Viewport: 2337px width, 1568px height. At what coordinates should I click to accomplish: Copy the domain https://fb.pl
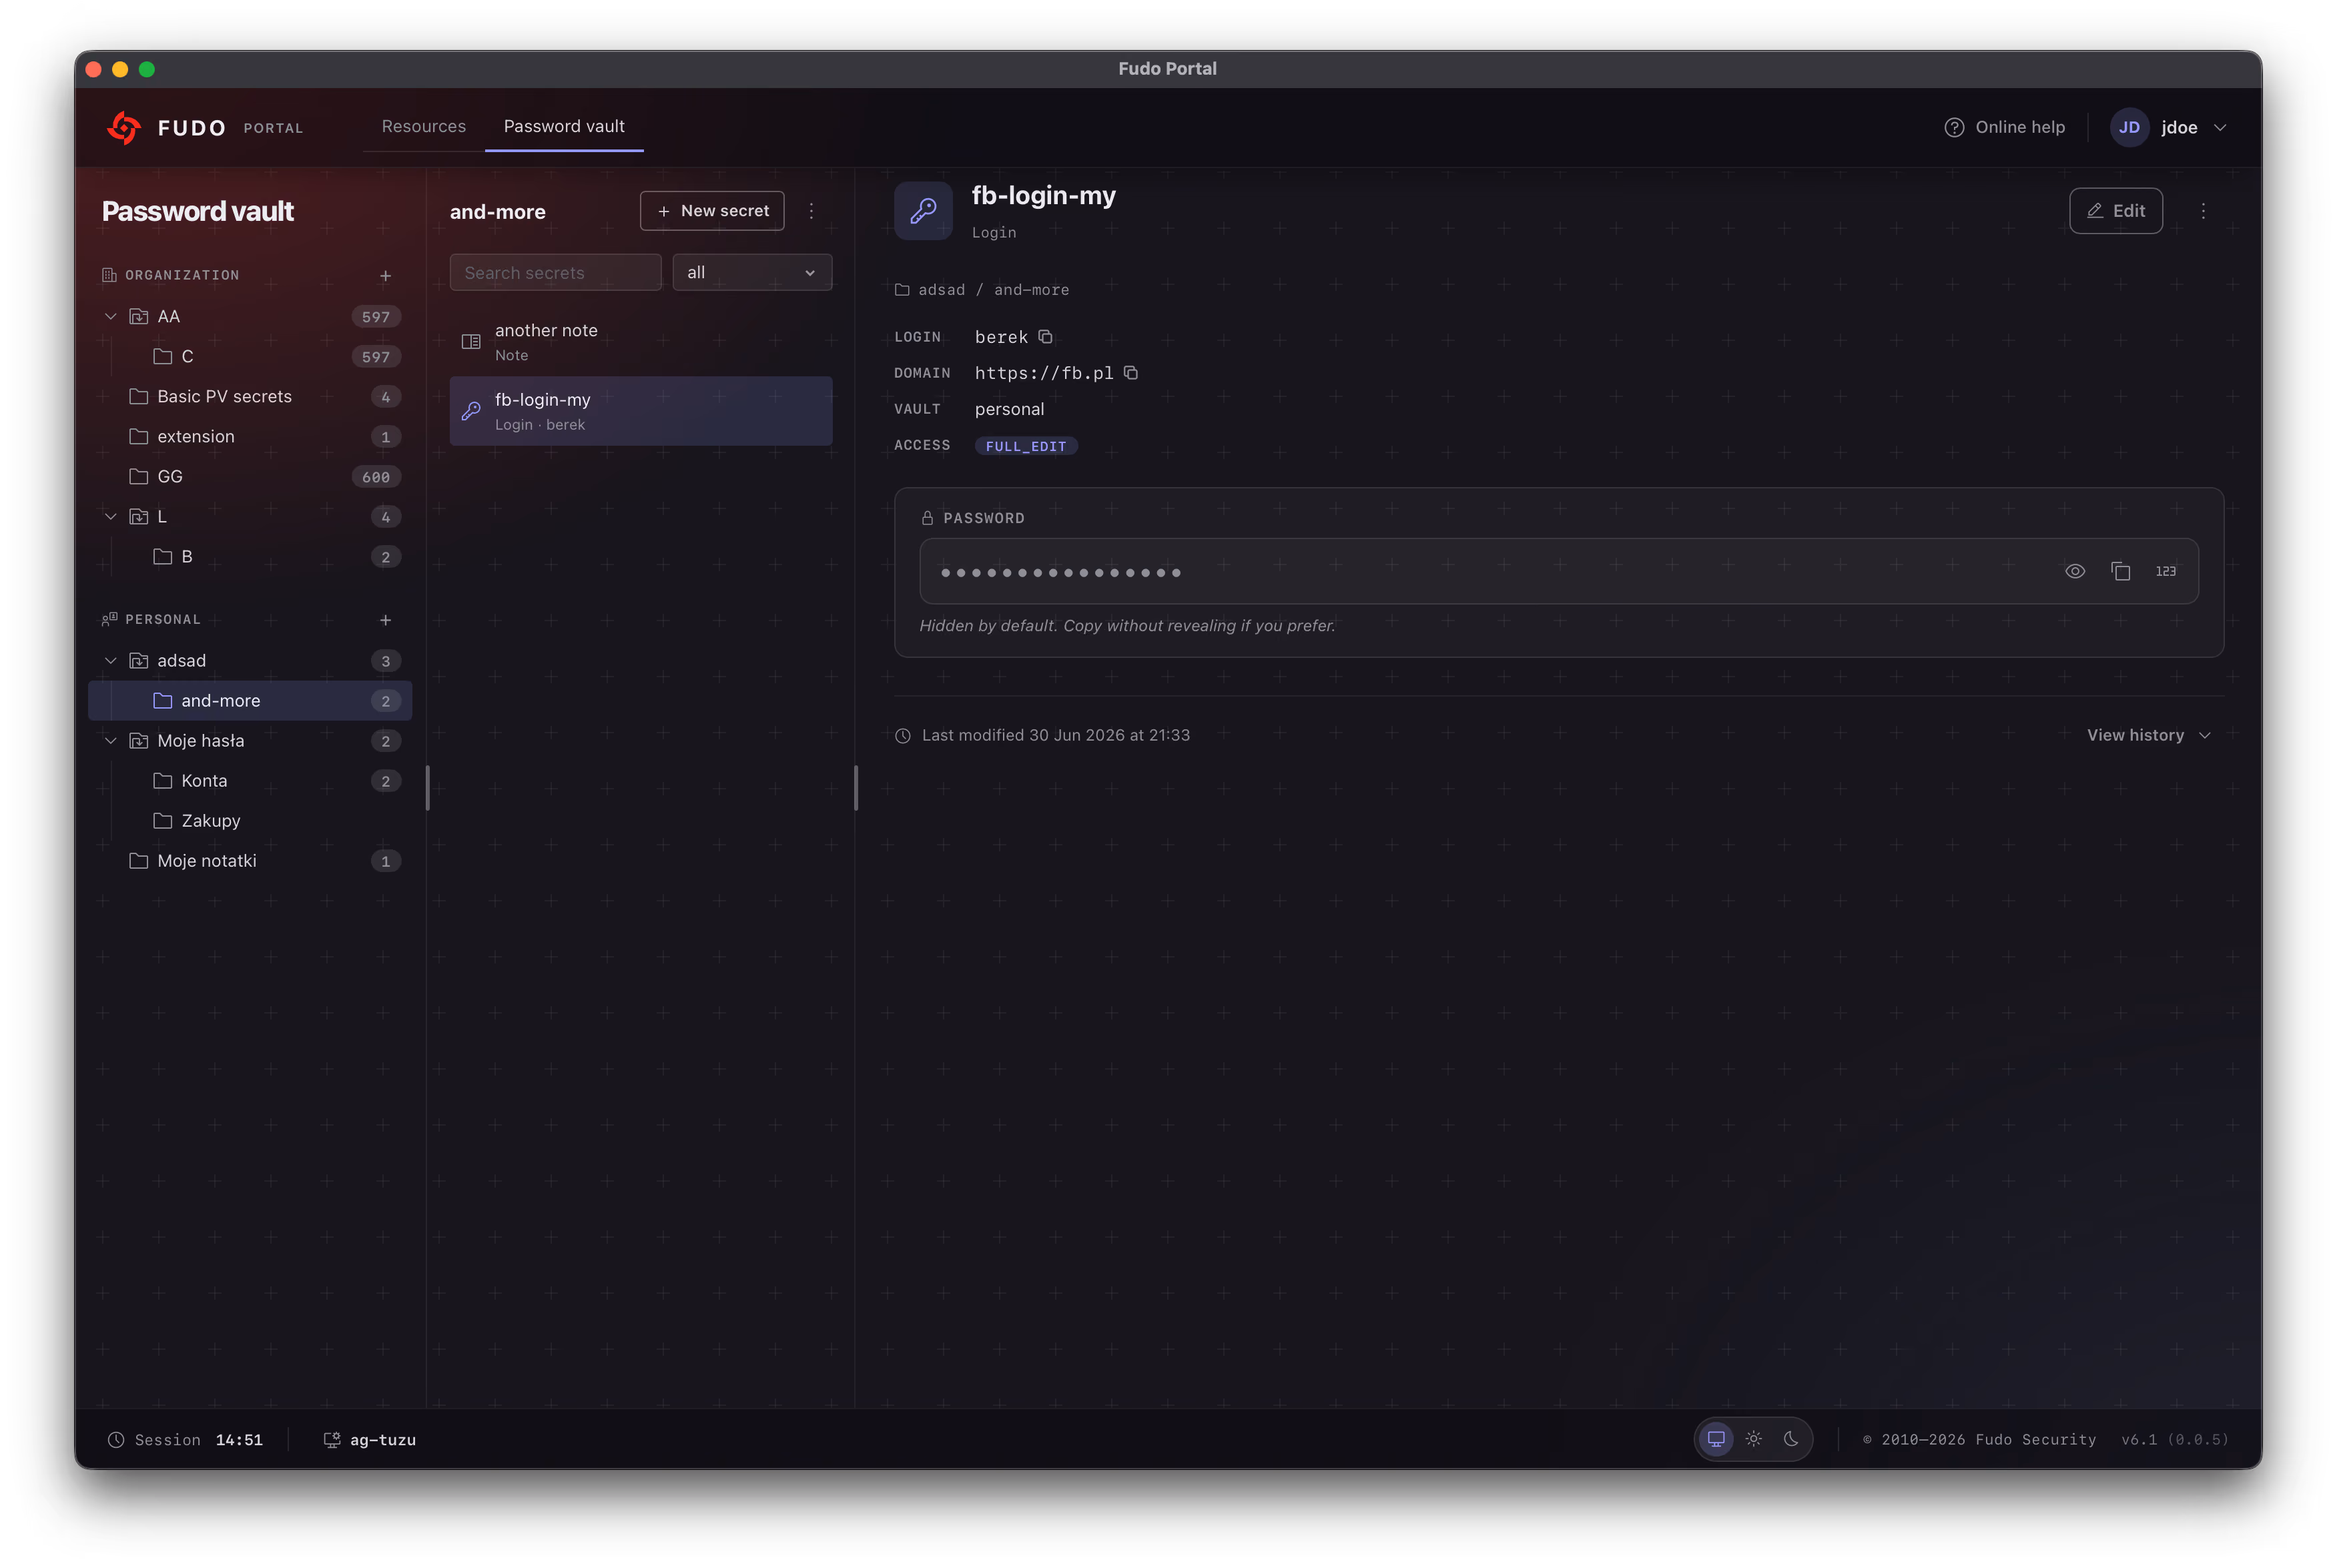click(1131, 373)
